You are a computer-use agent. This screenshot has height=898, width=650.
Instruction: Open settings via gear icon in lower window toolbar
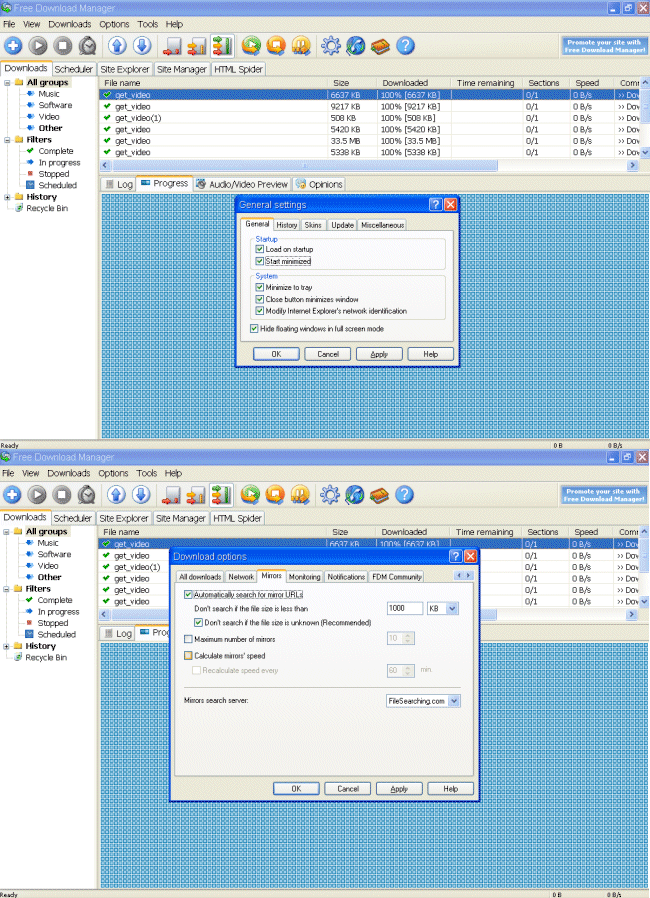coord(329,495)
